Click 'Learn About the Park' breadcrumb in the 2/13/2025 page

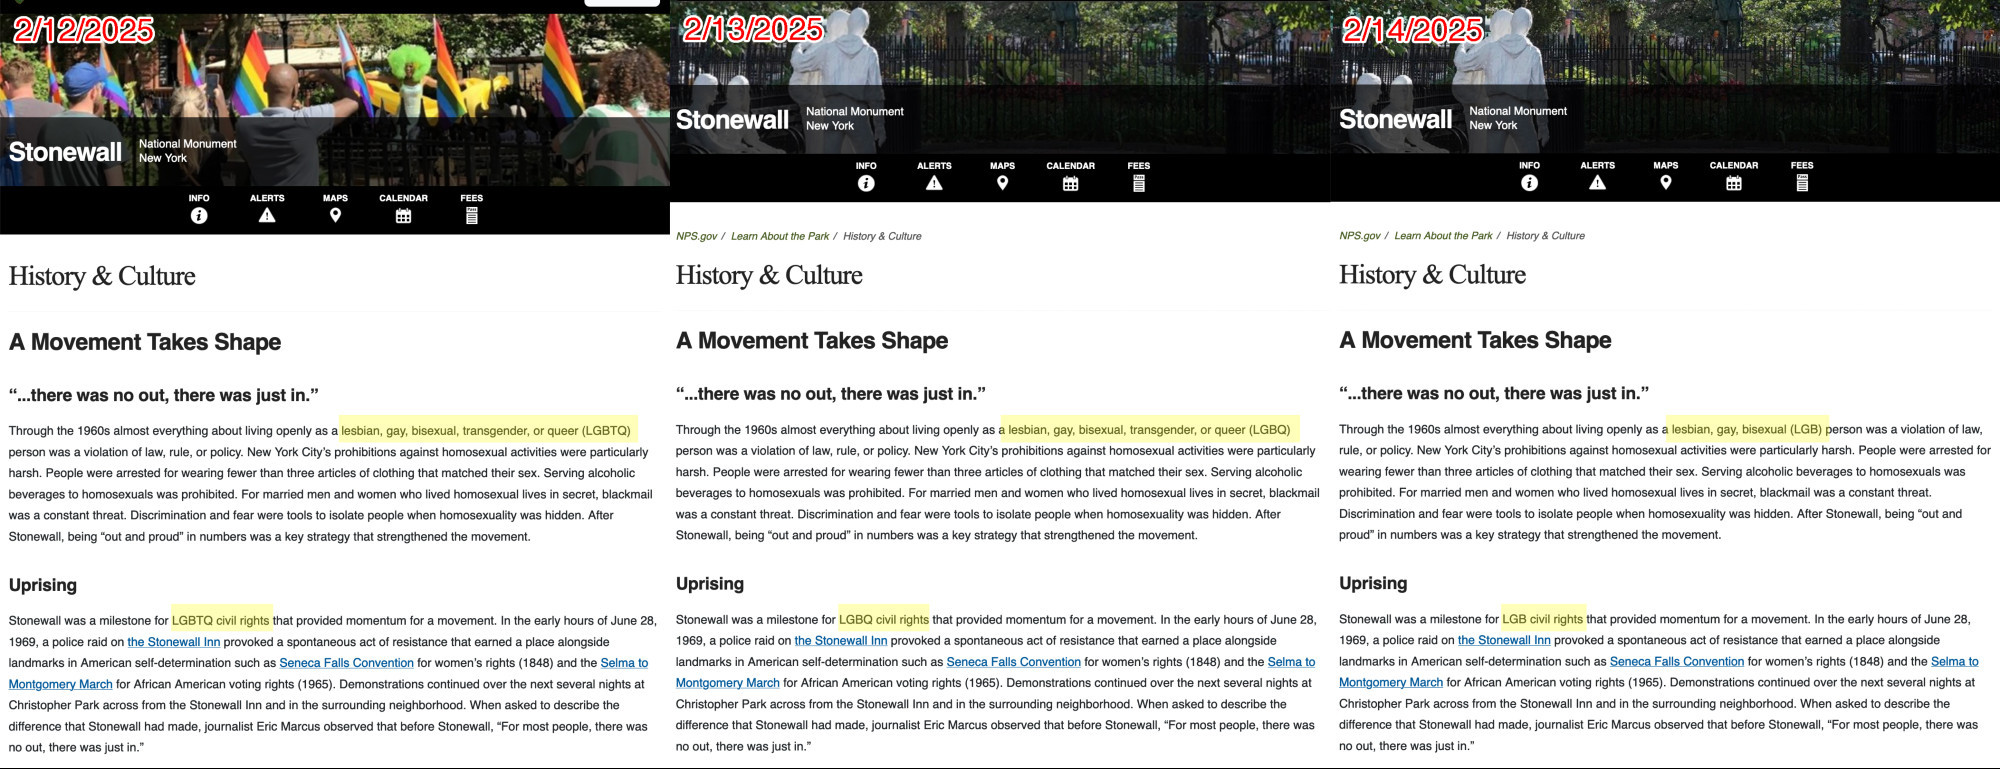pyautogui.click(x=780, y=236)
